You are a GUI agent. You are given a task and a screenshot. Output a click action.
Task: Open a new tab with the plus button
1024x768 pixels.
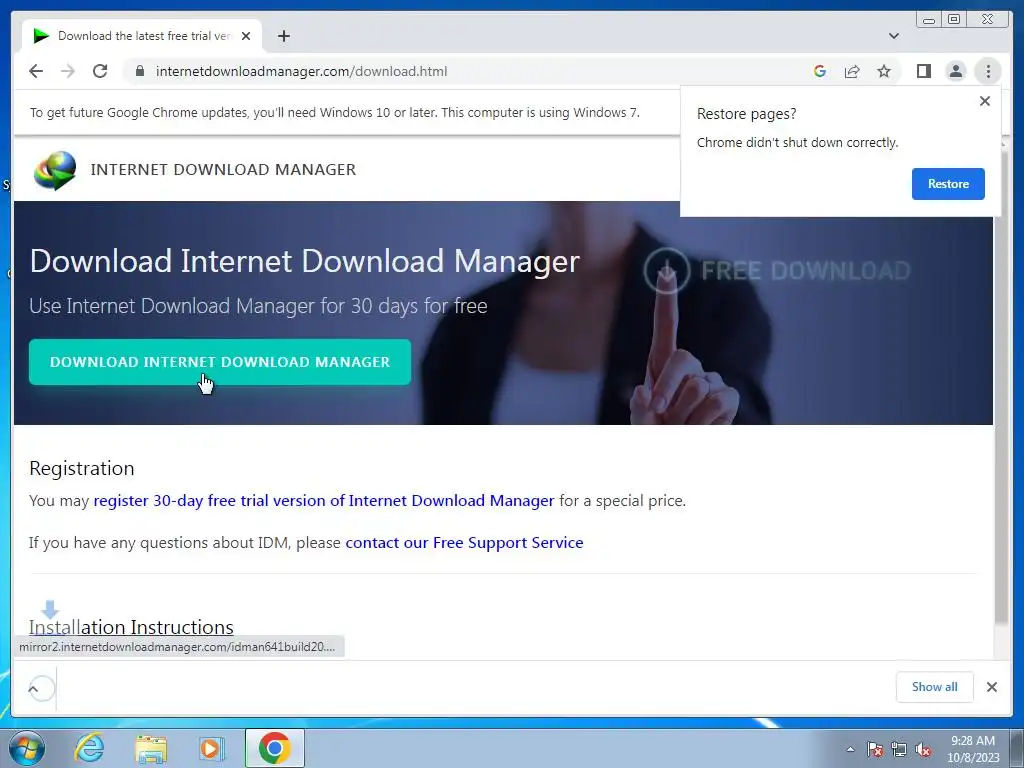click(283, 36)
